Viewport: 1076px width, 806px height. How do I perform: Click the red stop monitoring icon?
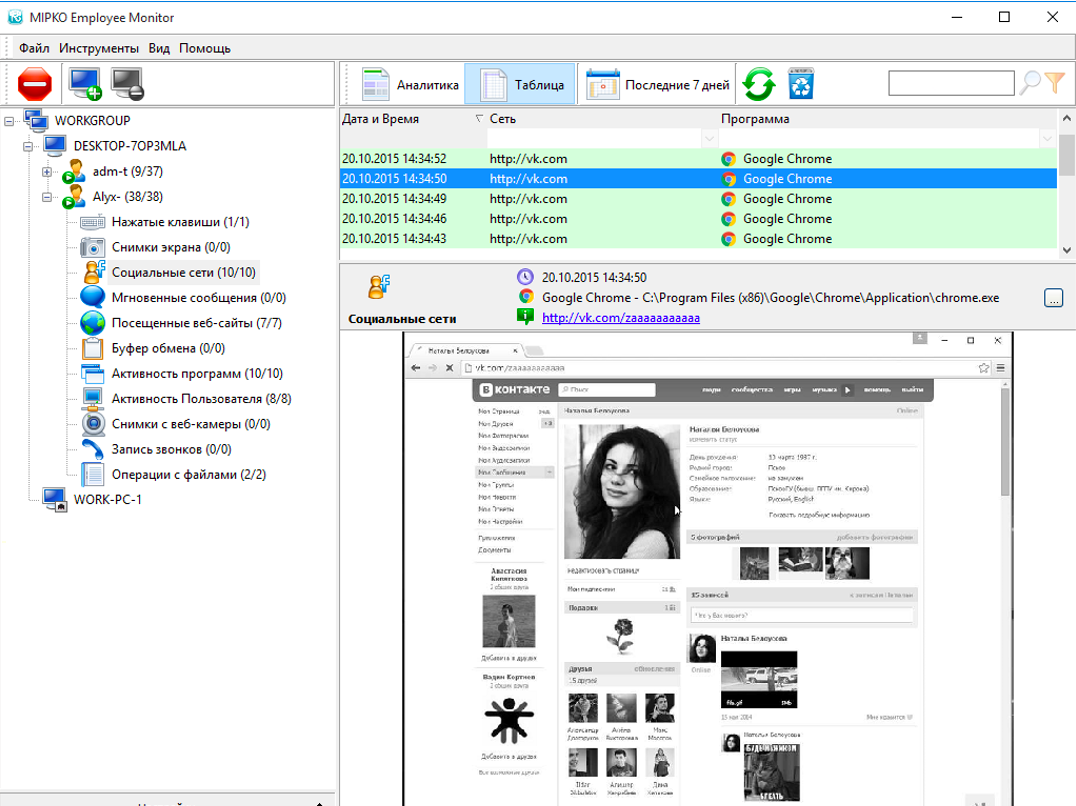34,84
